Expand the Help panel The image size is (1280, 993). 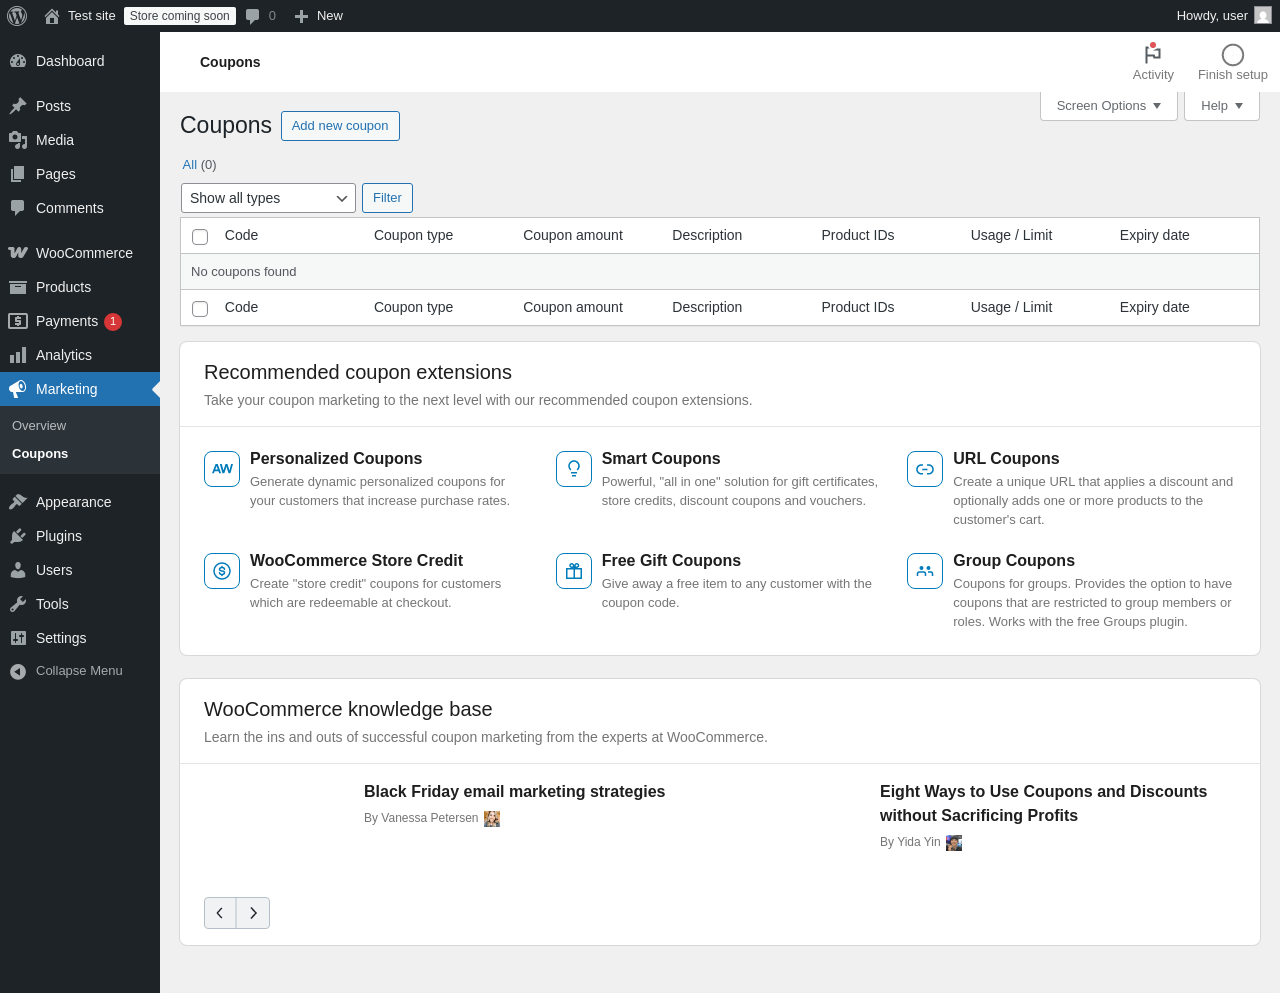tap(1221, 106)
